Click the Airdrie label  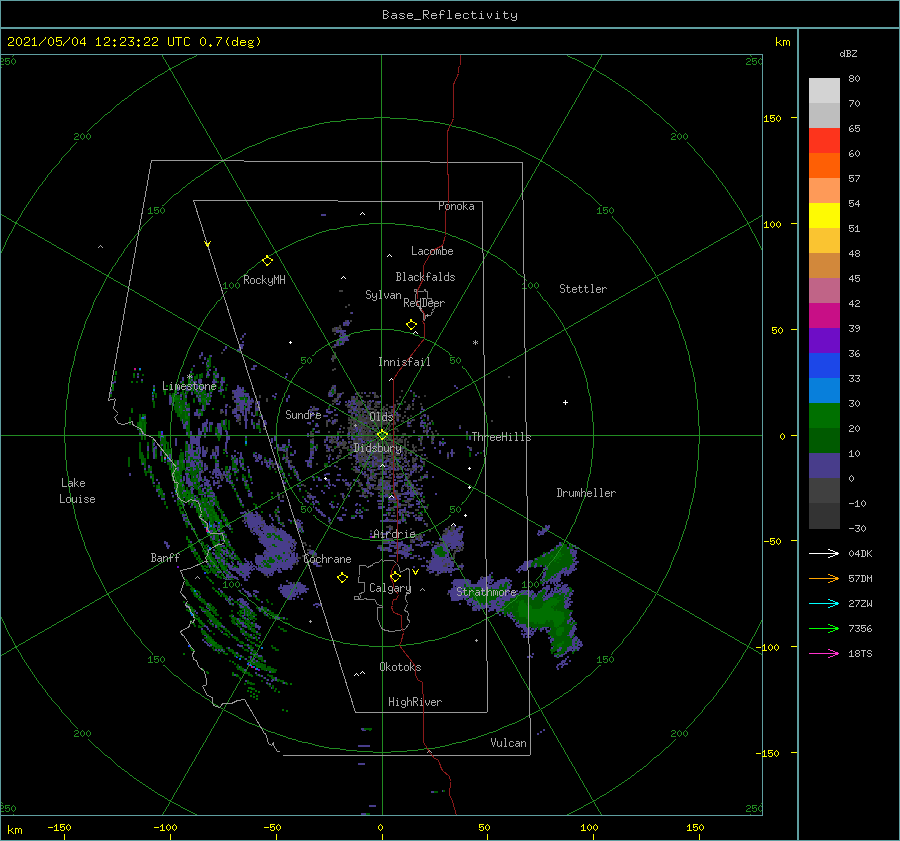click(394, 534)
